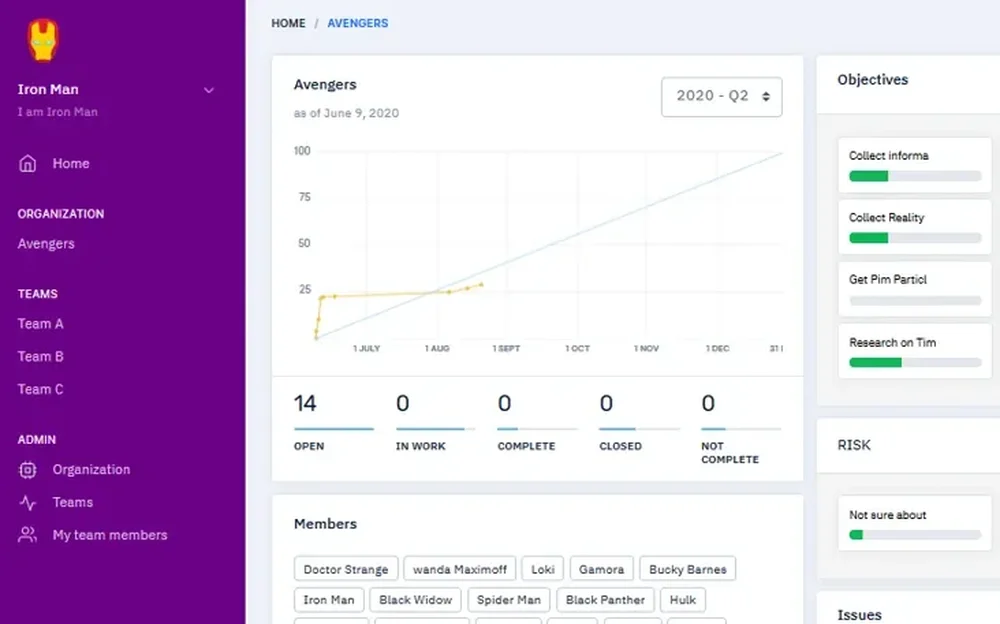Select the Doctor Strange member chip
1000x624 pixels.
click(x=346, y=568)
